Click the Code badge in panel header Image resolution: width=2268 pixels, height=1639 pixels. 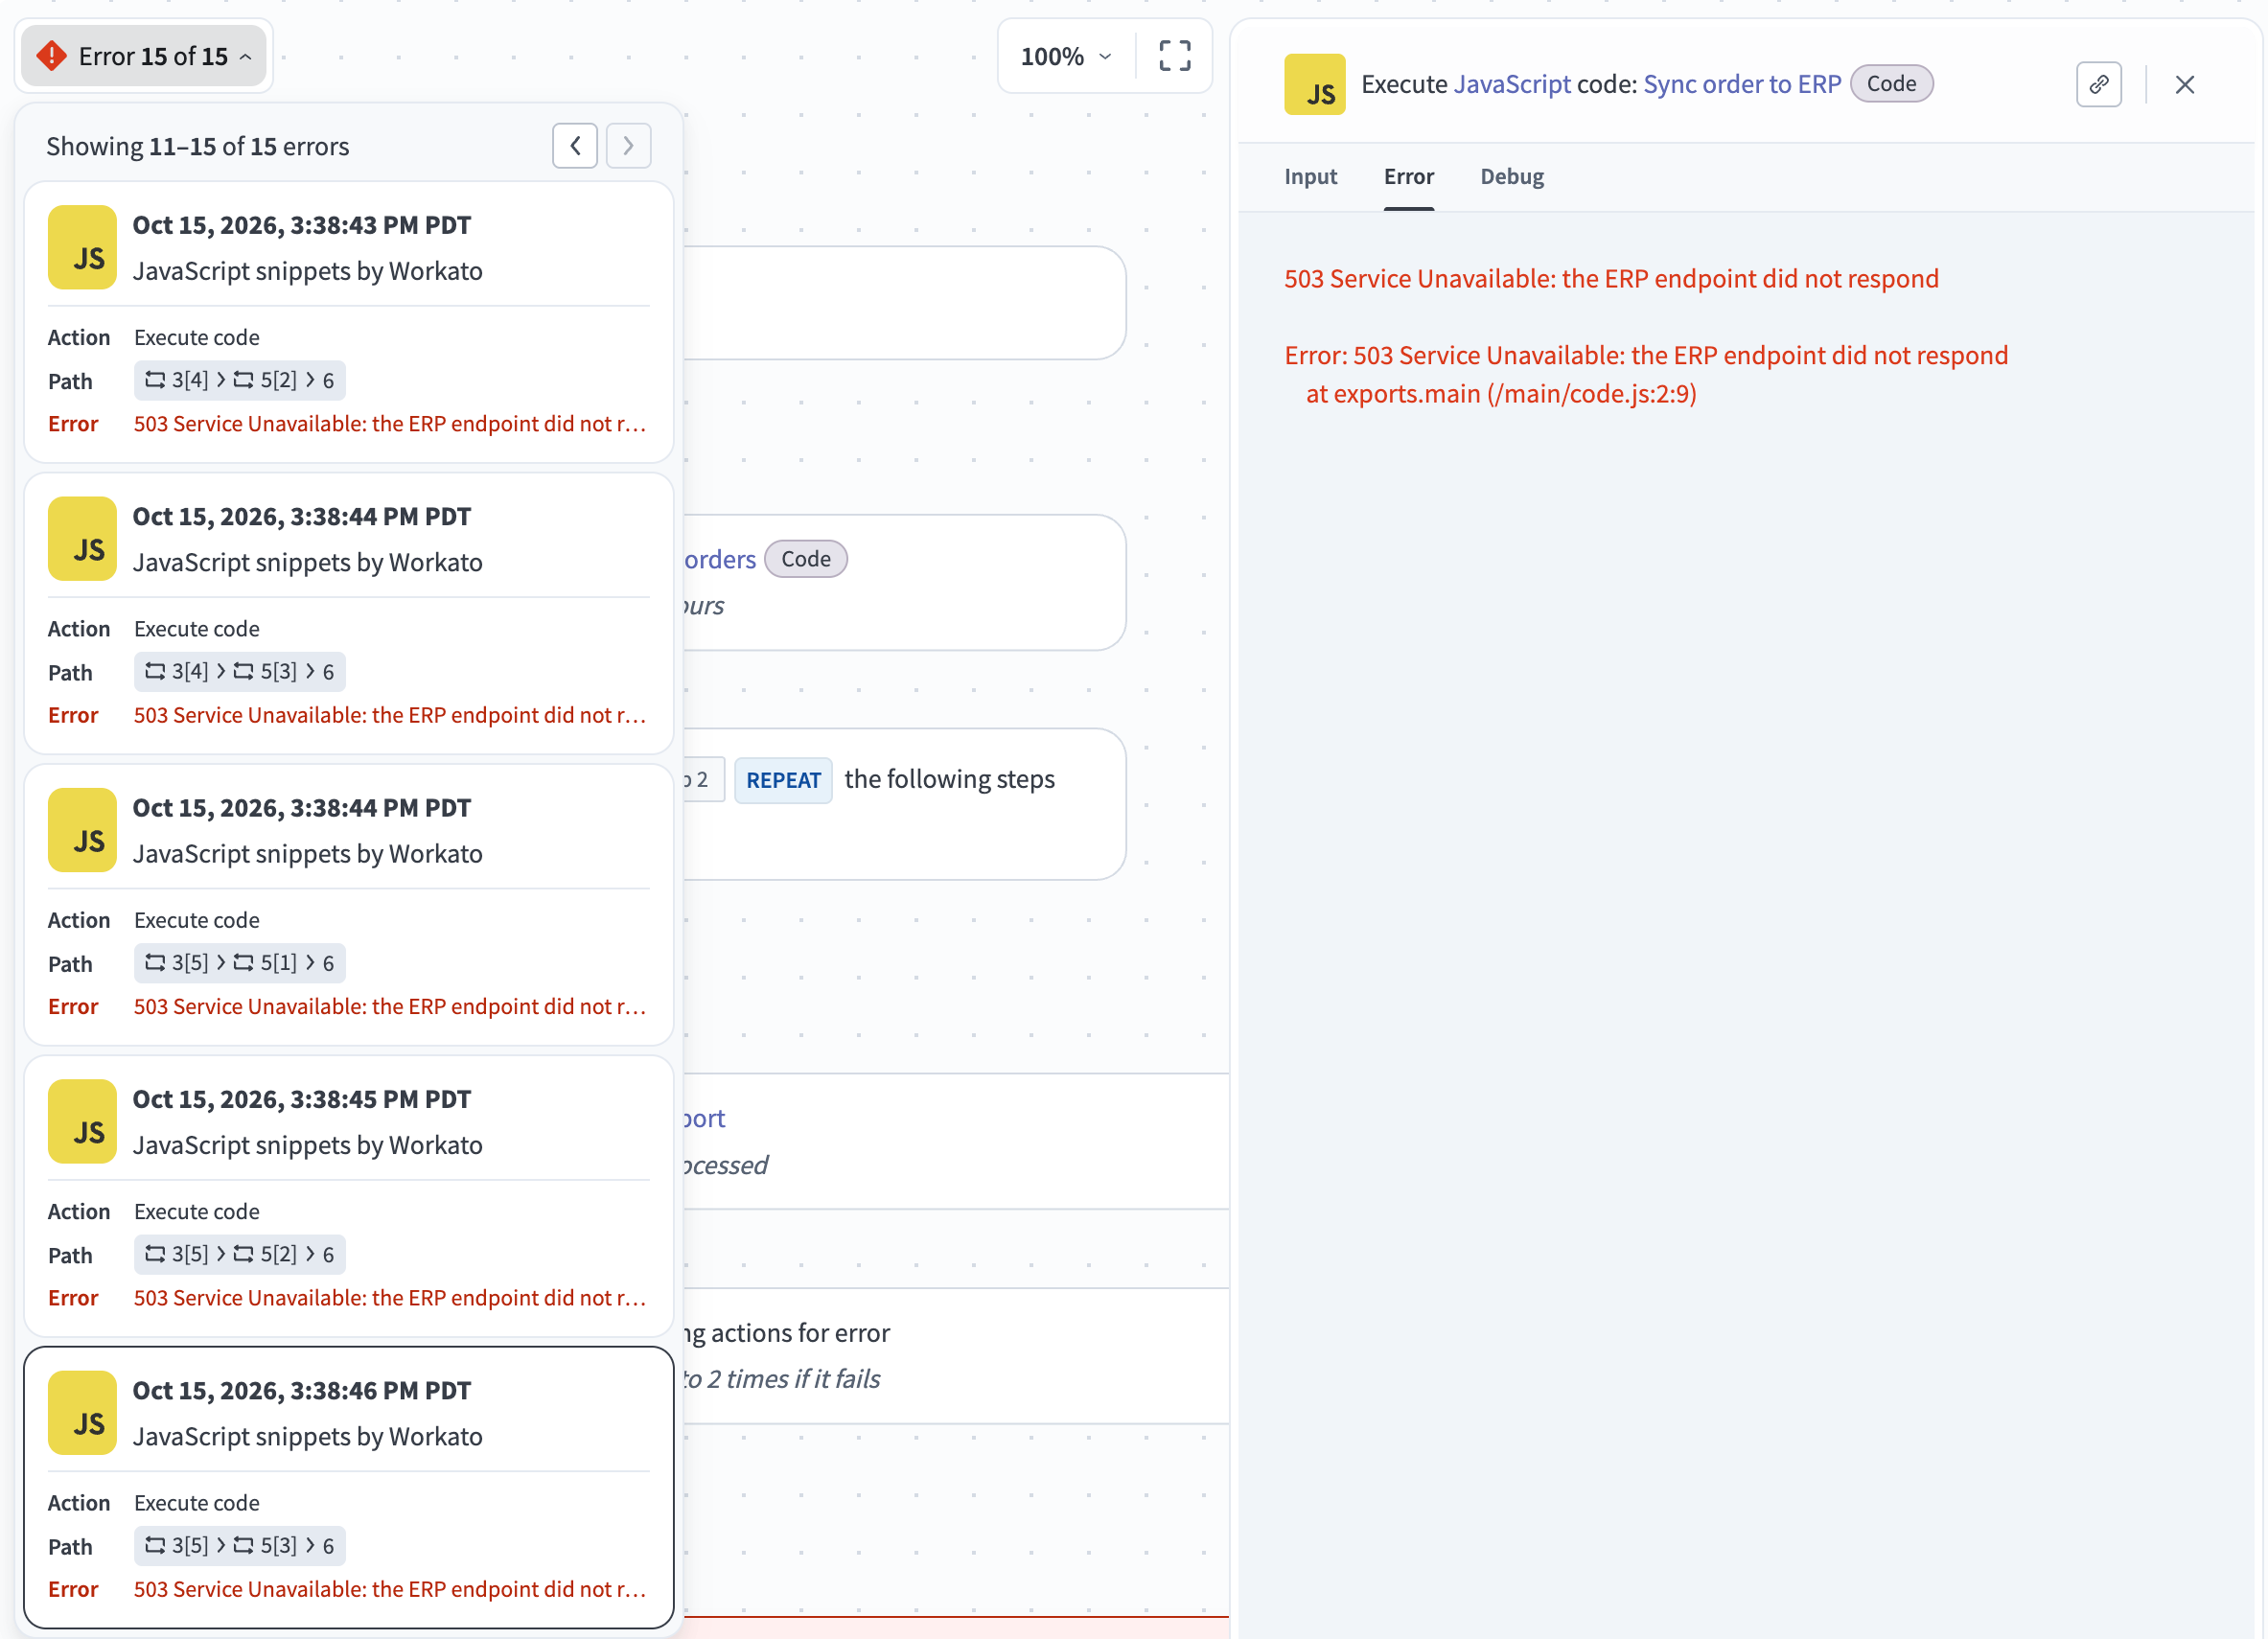1890,84
